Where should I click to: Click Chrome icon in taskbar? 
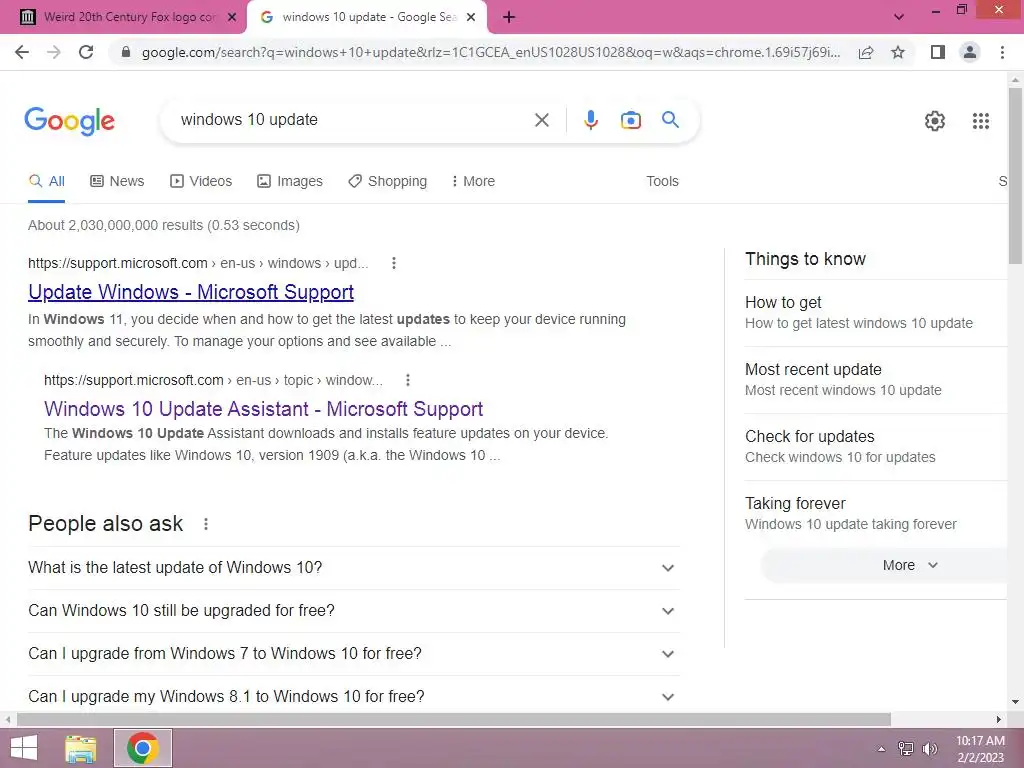(143, 748)
